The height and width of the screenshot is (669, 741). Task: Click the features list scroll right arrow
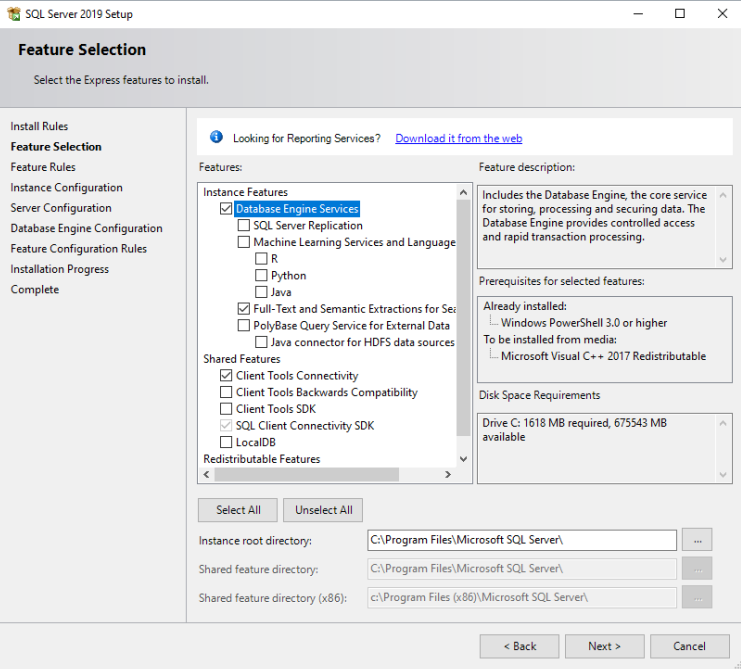point(448,474)
